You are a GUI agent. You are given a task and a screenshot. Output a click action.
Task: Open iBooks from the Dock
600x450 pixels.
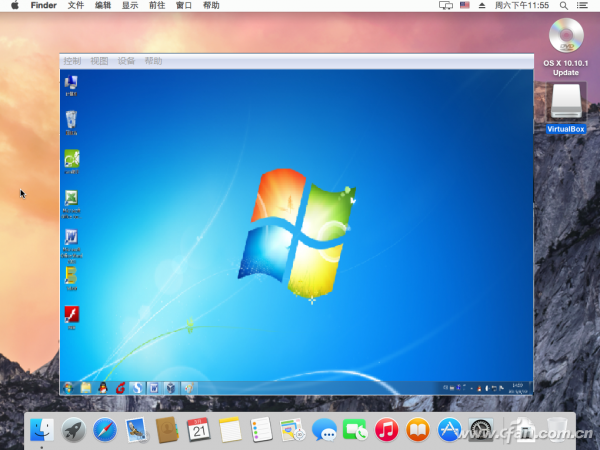418,429
